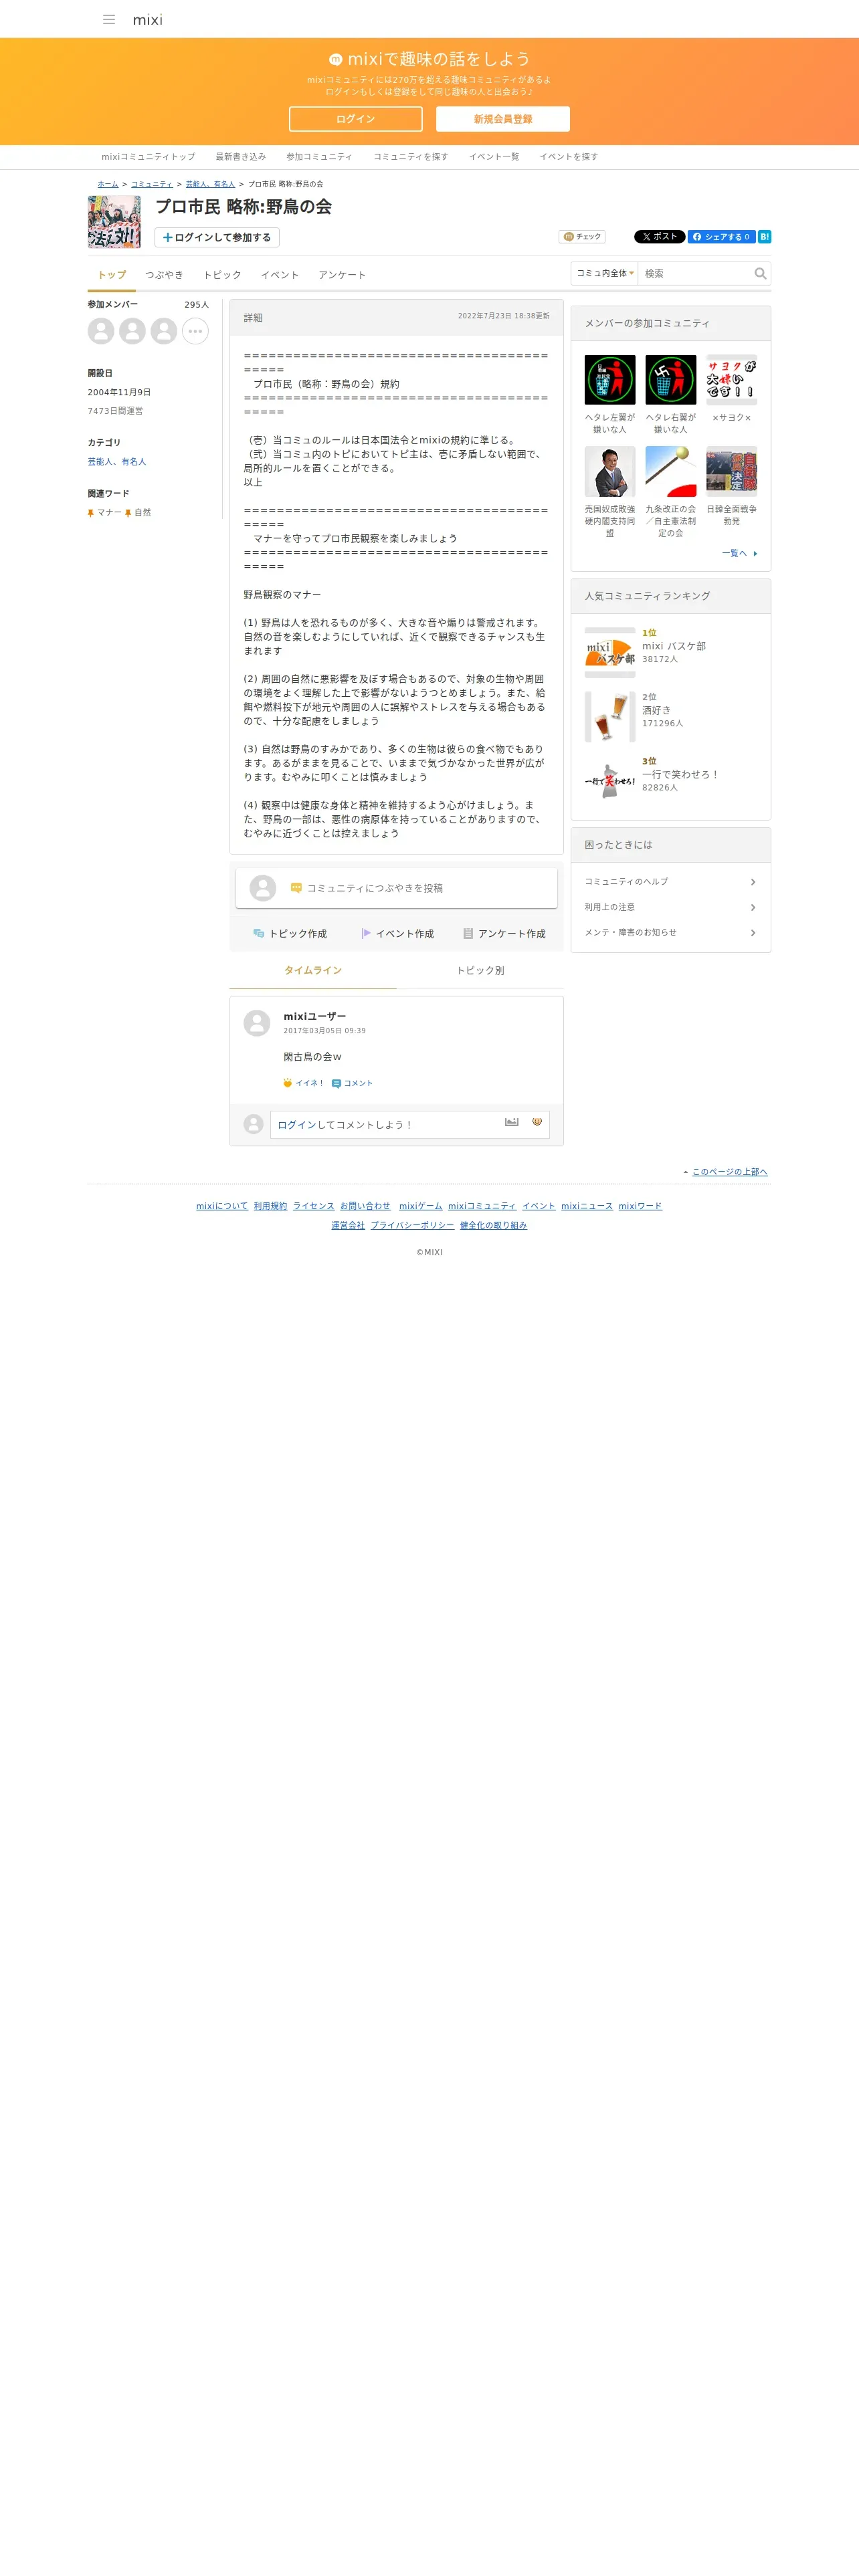Click ホーム breadcrumb link
This screenshot has height=2576, width=859.
(108, 184)
